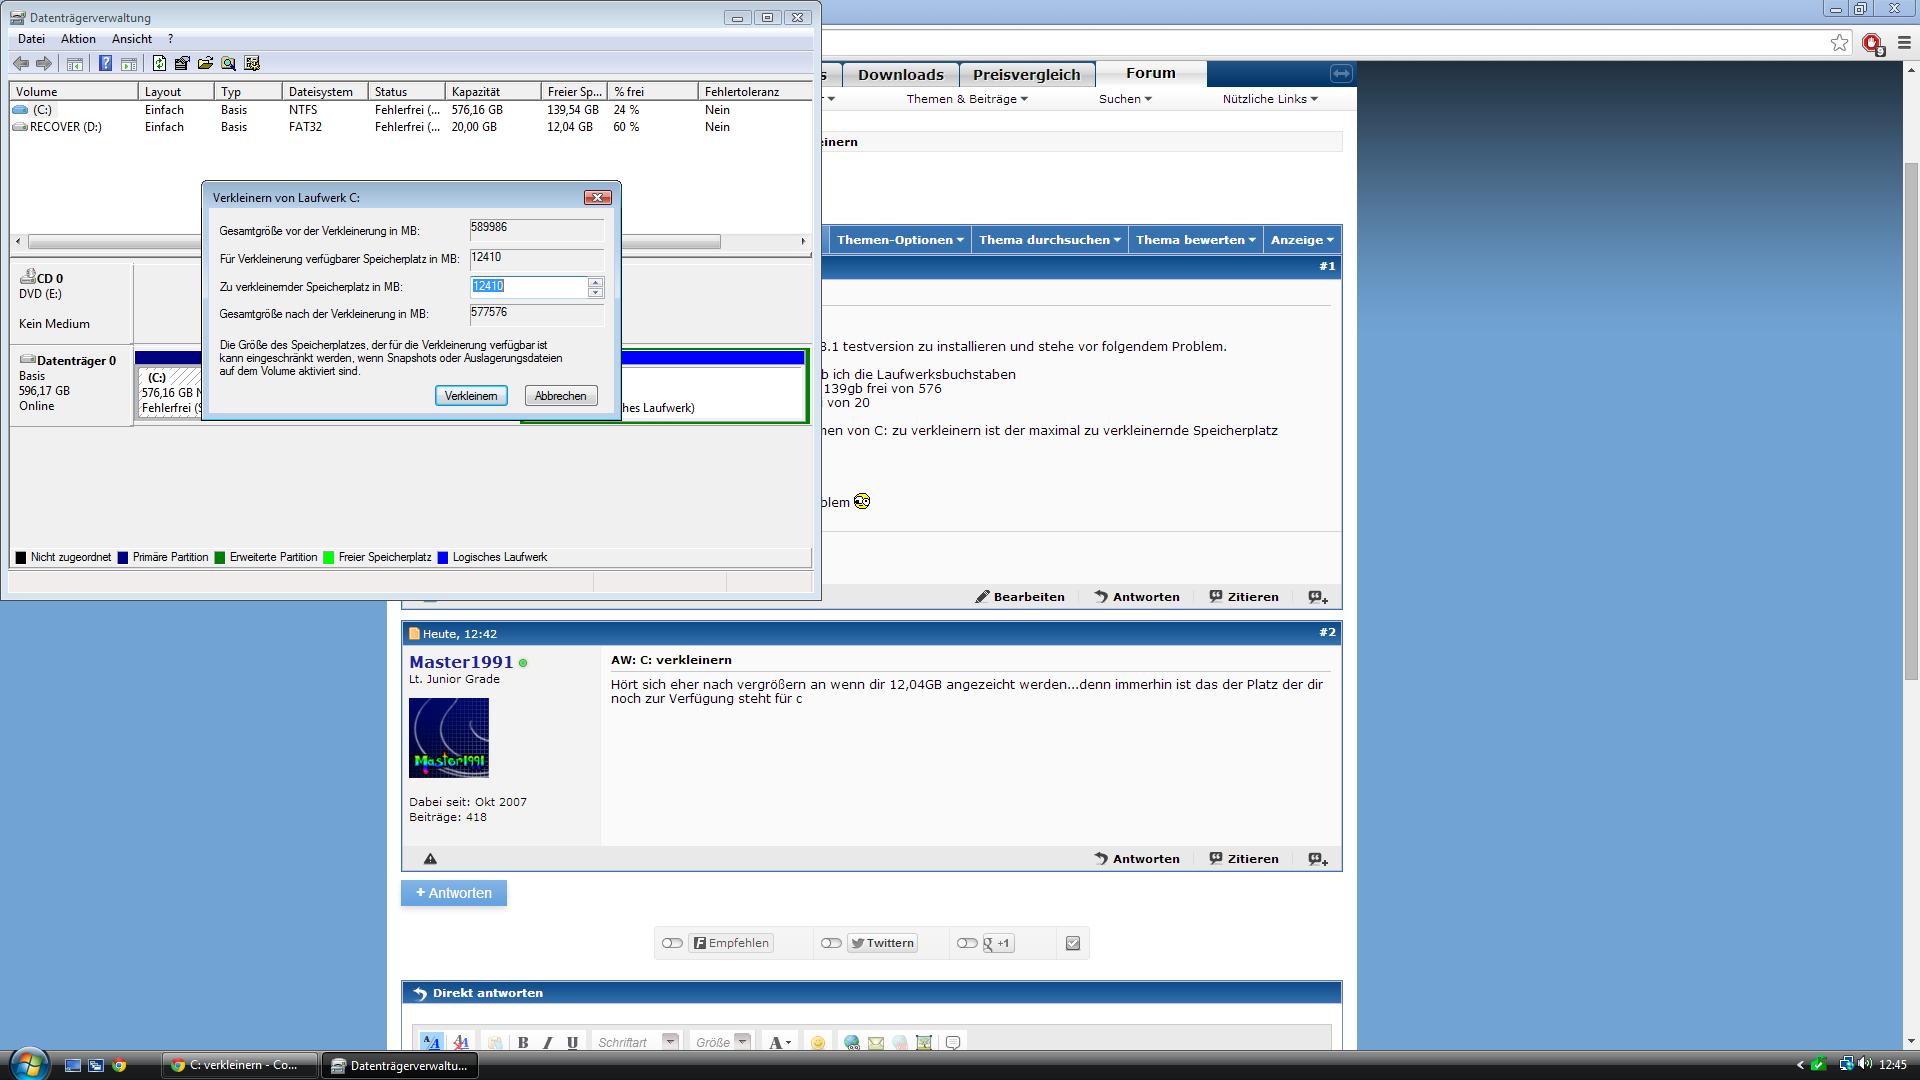Click the shrink size input field
1920x1080 pixels.
click(x=528, y=287)
